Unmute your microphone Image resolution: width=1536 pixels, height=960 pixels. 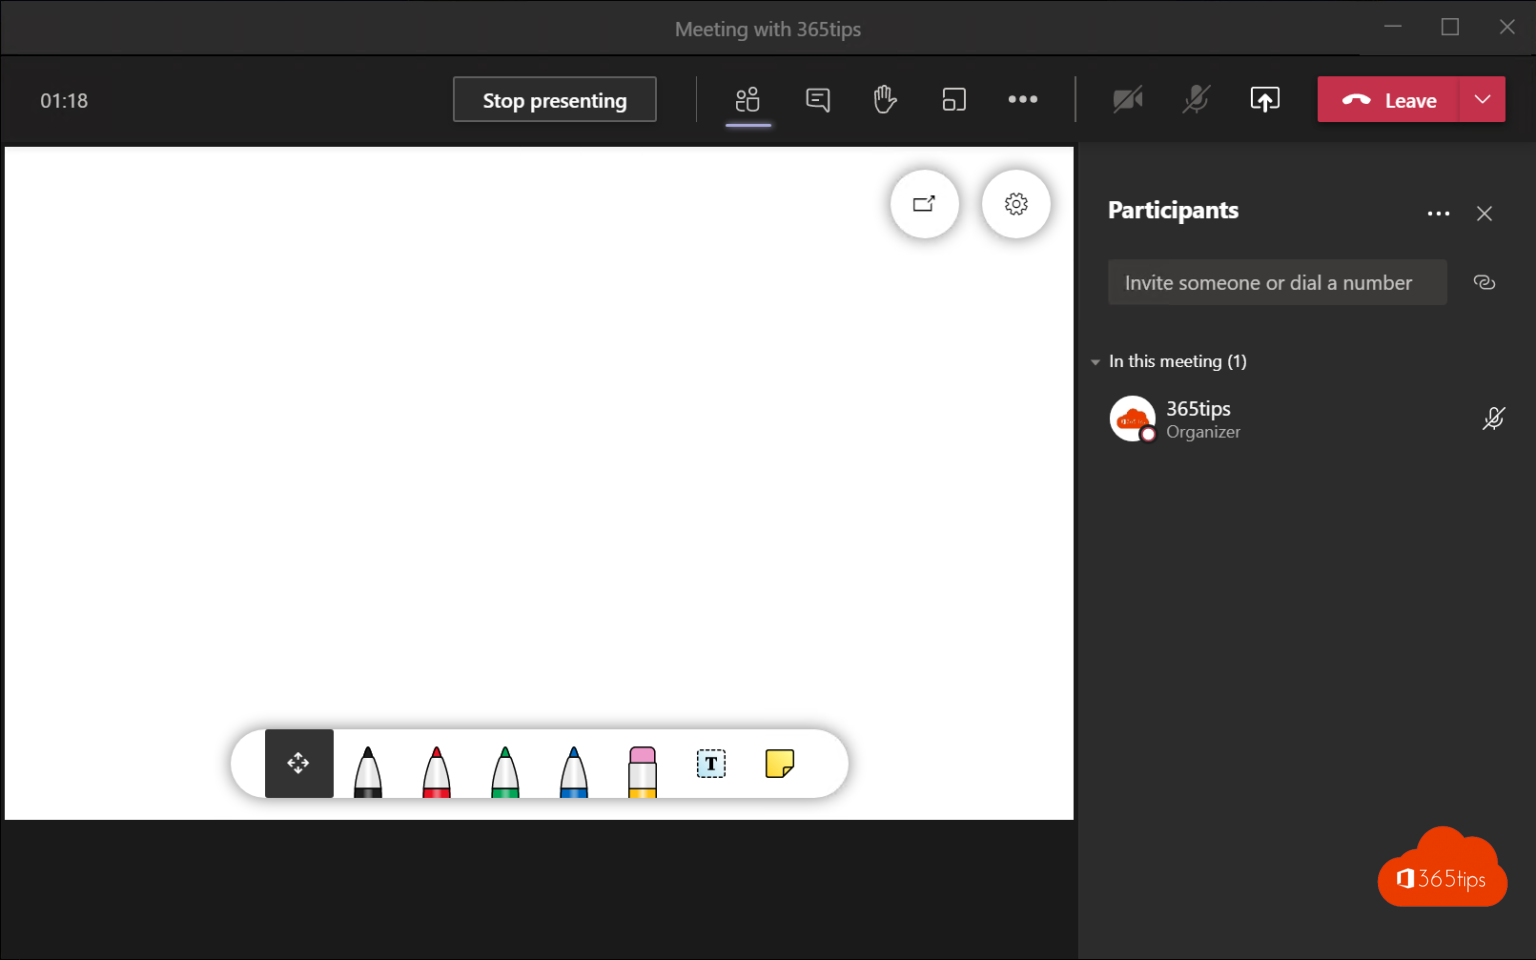coord(1196,99)
